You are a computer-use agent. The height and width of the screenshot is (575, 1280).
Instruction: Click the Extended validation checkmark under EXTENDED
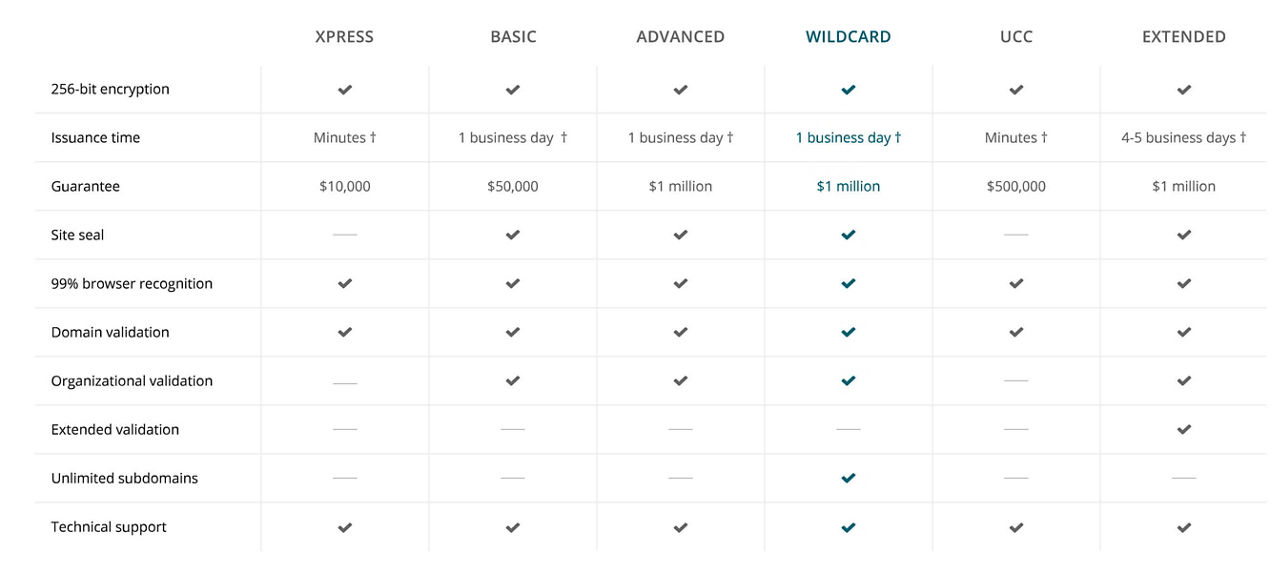click(1184, 429)
